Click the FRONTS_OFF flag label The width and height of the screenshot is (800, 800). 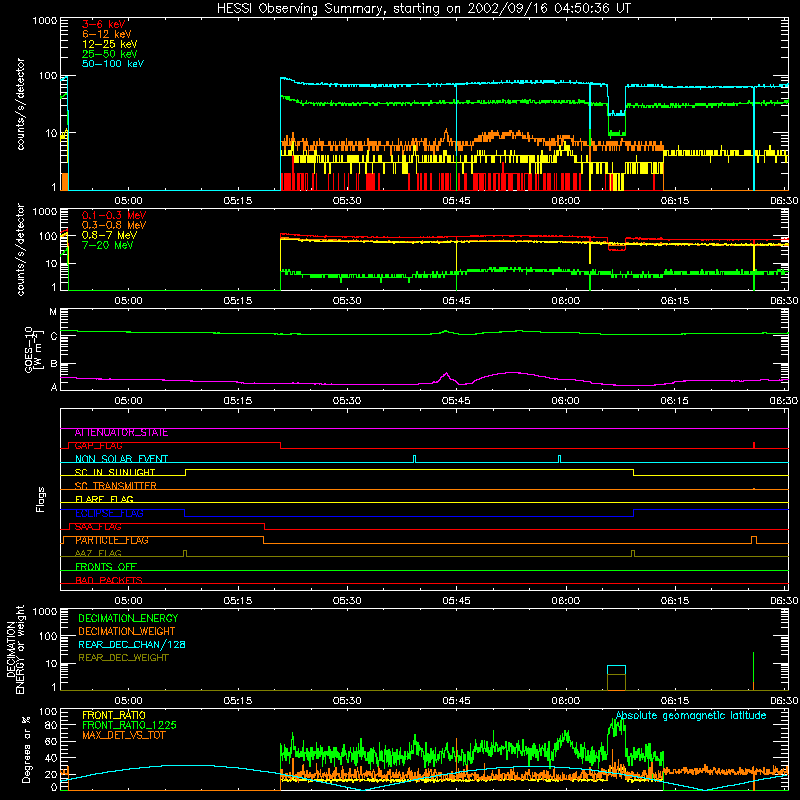pos(106,567)
